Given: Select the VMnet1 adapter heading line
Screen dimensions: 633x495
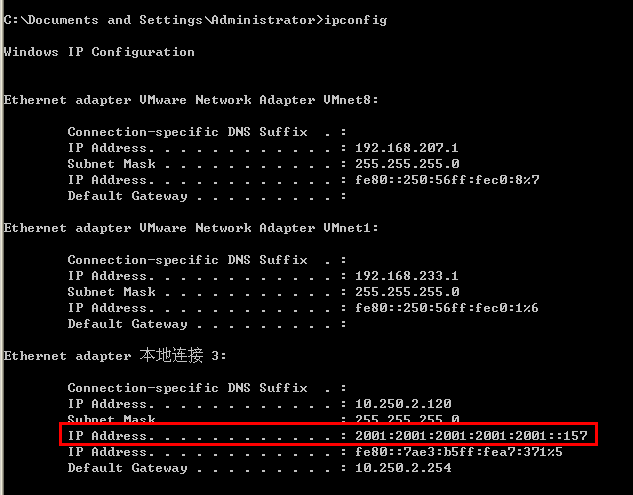Looking at the screenshot, I should 191,228.
